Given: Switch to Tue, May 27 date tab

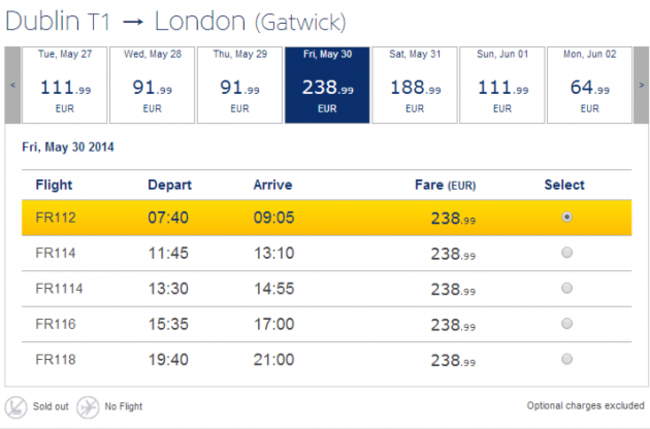Looking at the screenshot, I should click(64, 85).
